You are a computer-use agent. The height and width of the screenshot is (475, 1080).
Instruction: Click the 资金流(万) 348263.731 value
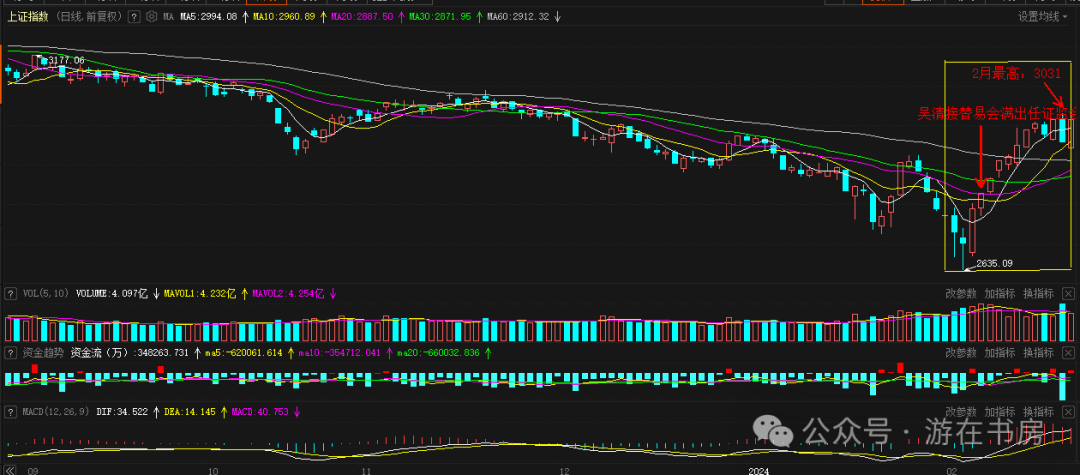click(x=130, y=352)
